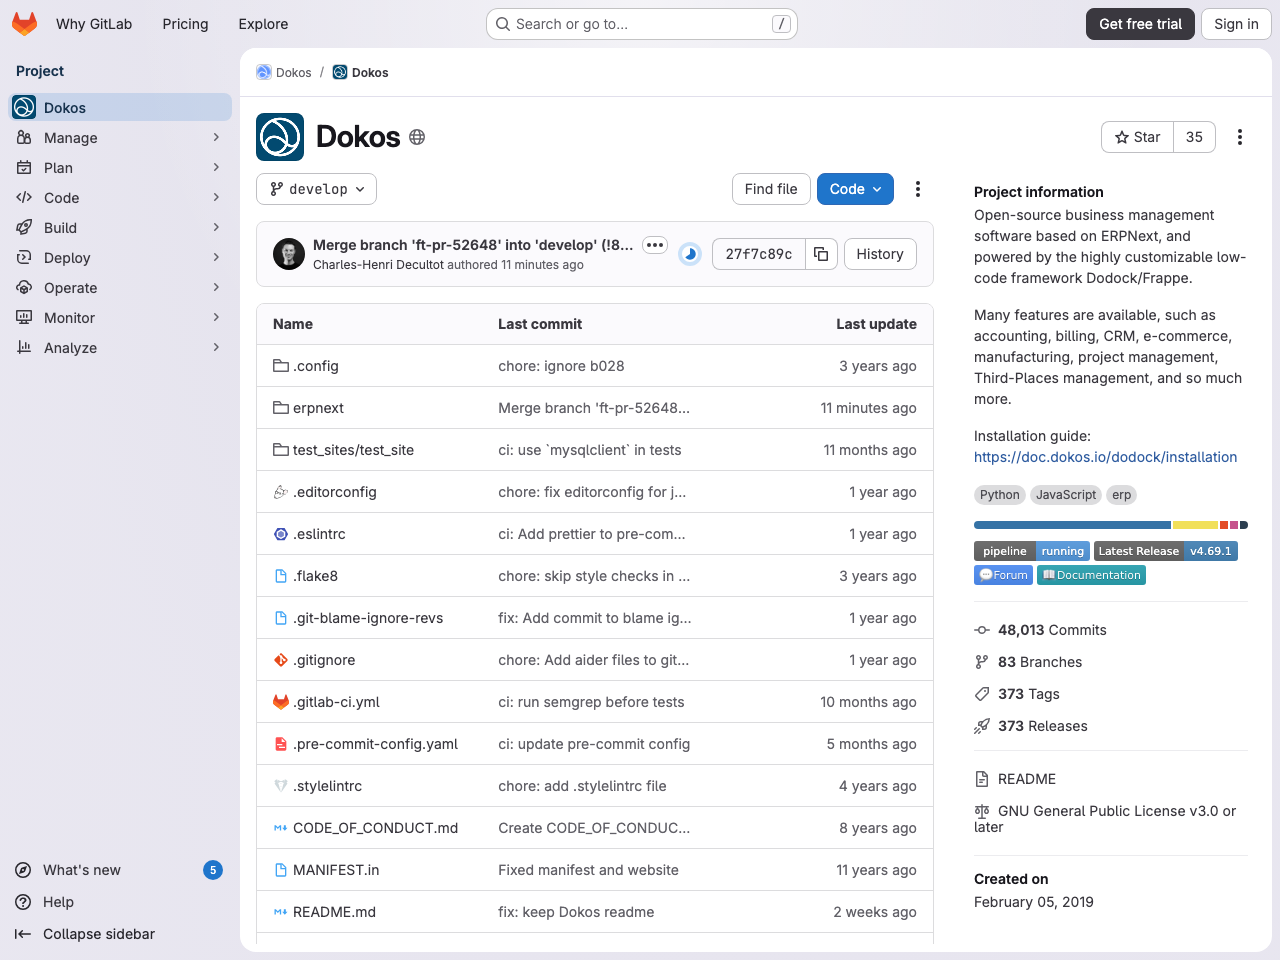The width and height of the screenshot is (1280, 960).
Task: Copy the commit SHA 27f7c89c
Action: tap(821, 254)
